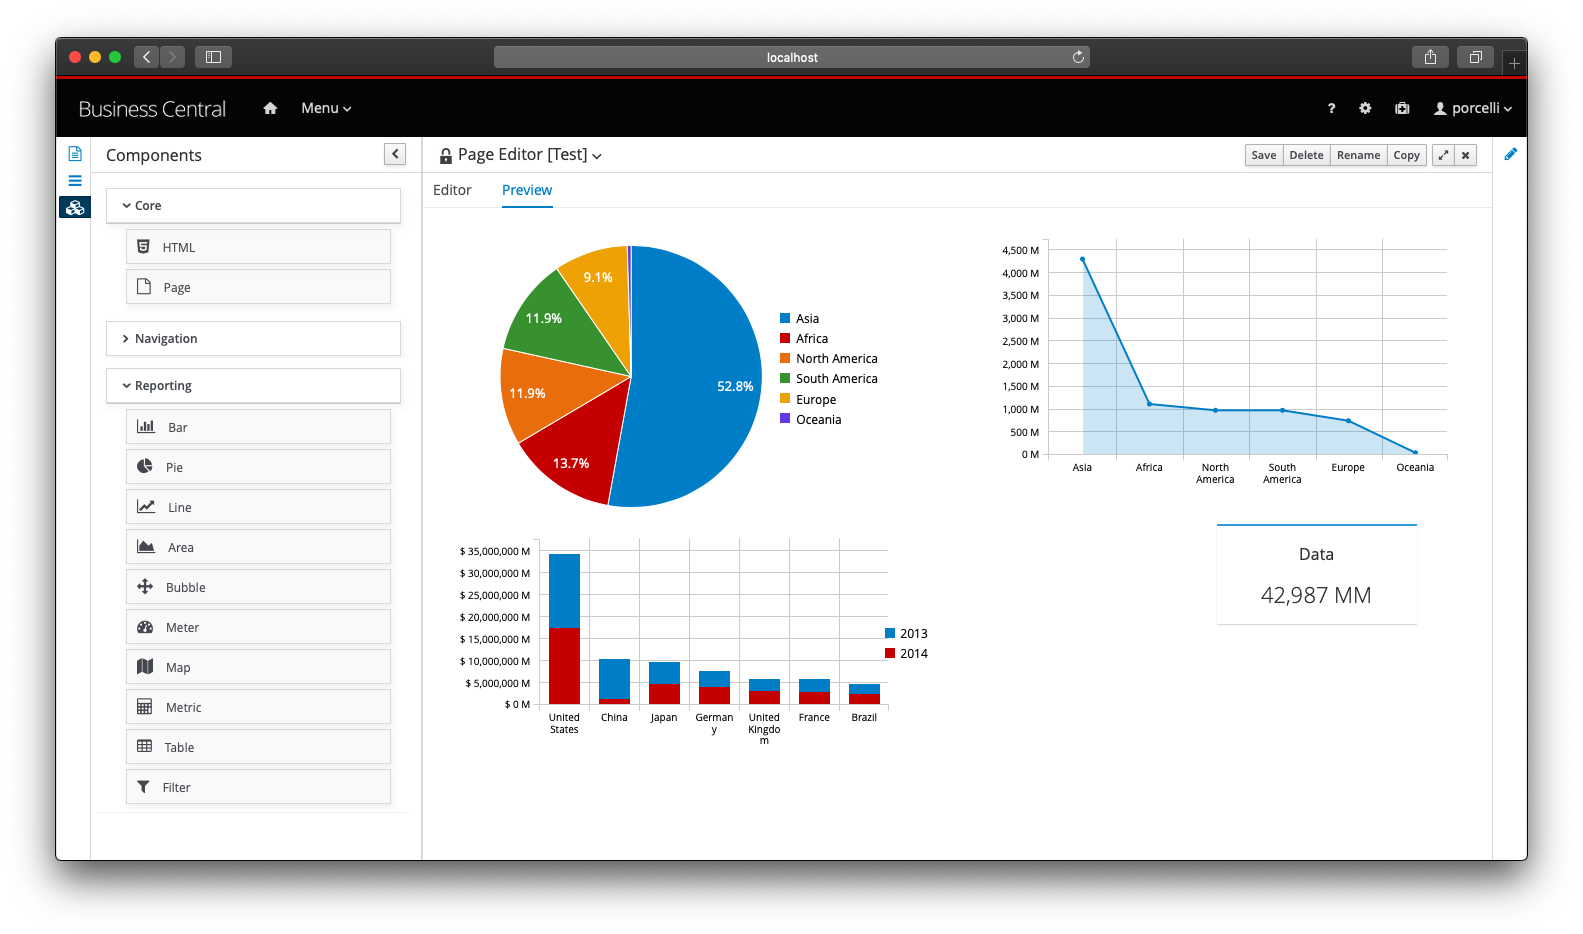Click the pencil edit icon on the right
1583x934 pixels.
click(1510, 154)
